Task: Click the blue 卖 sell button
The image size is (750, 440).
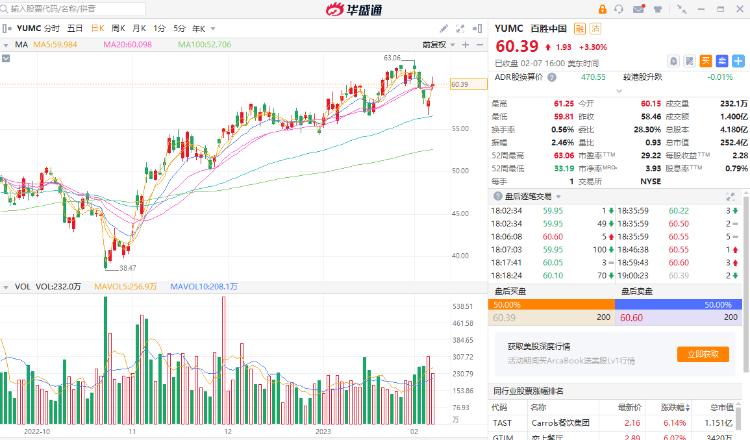Action: 722,61
